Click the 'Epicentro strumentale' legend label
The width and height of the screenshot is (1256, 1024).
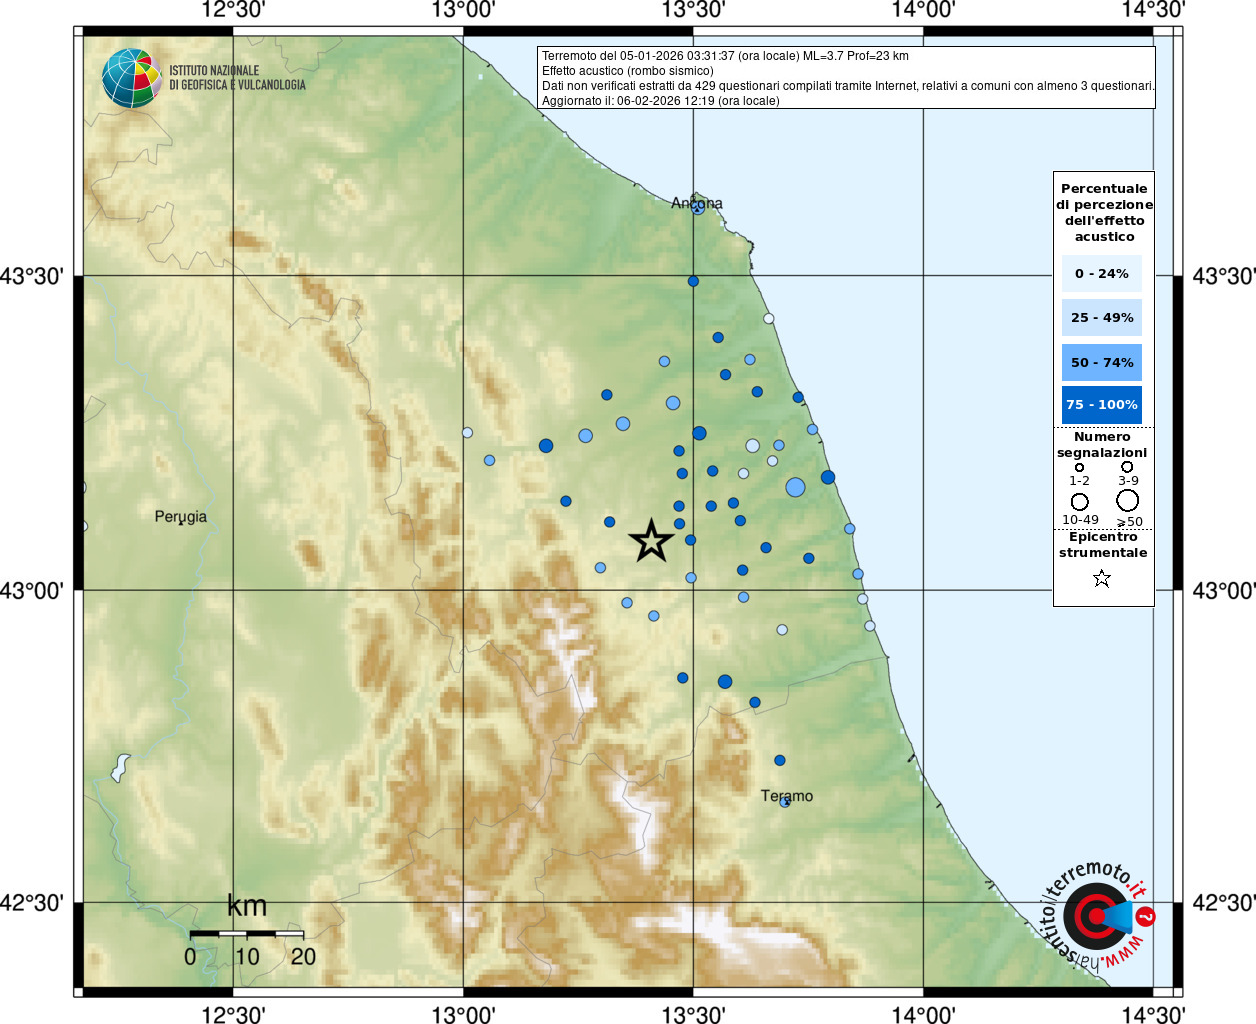tap(1103, 544)
